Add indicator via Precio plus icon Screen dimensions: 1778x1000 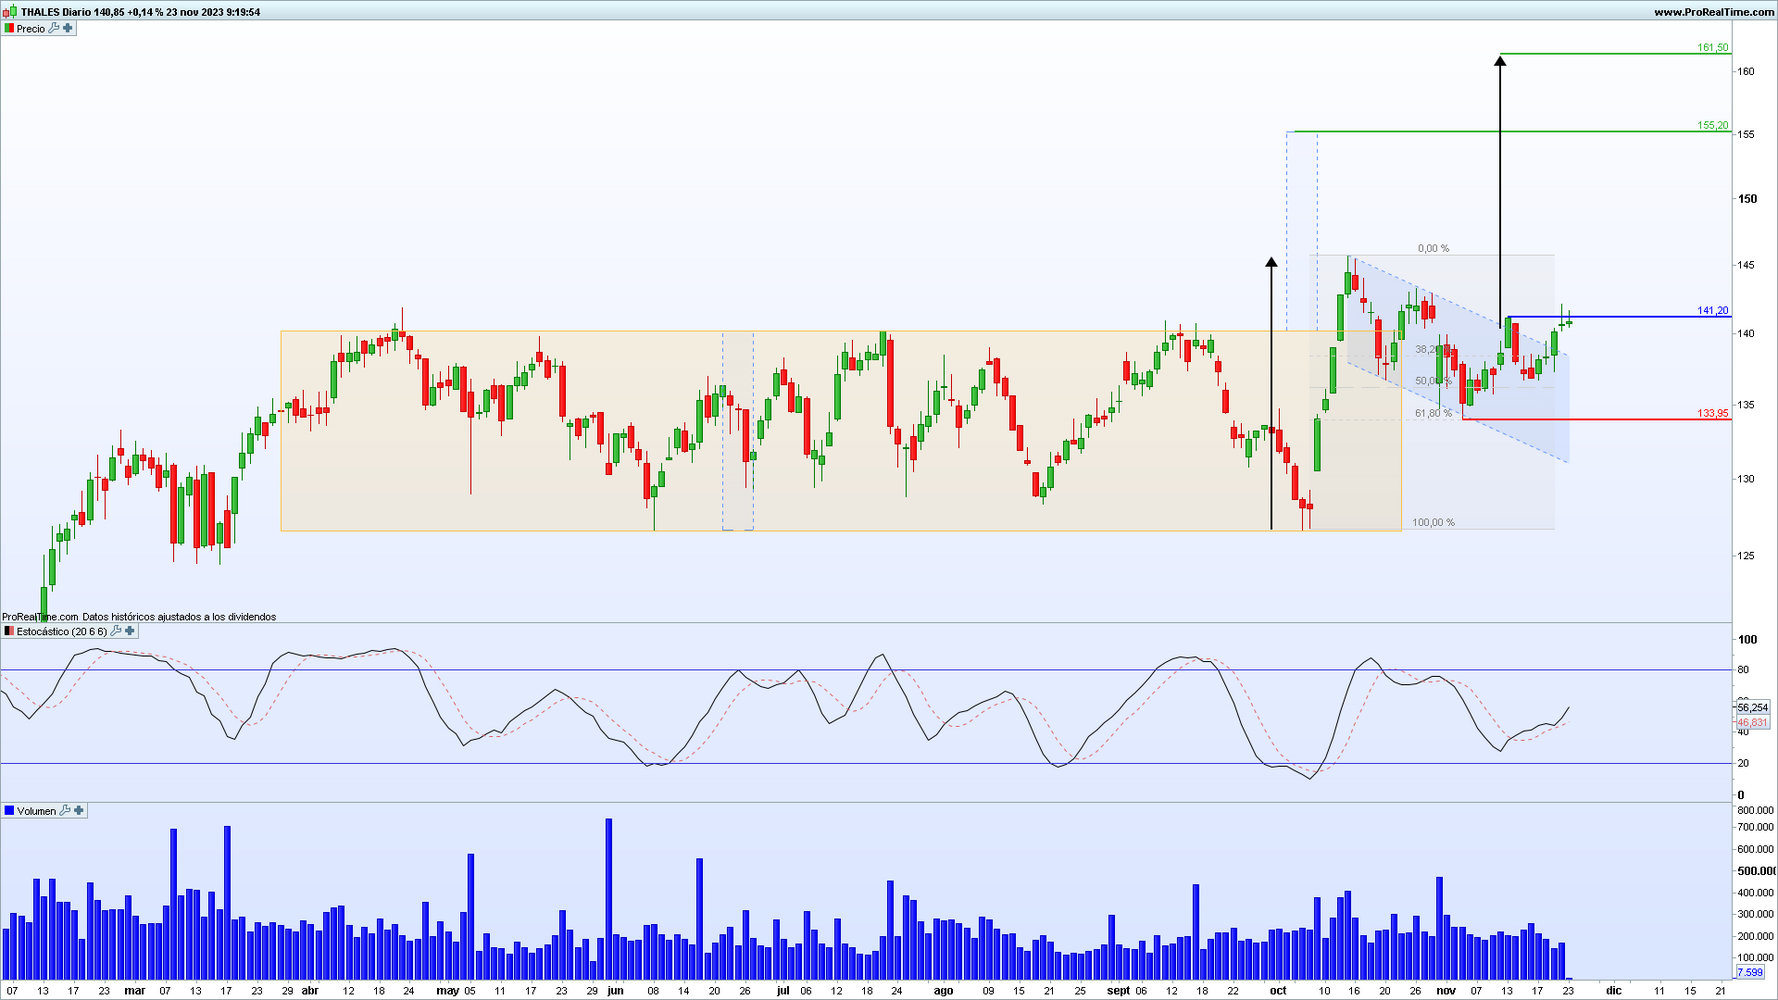click(68, 28)
